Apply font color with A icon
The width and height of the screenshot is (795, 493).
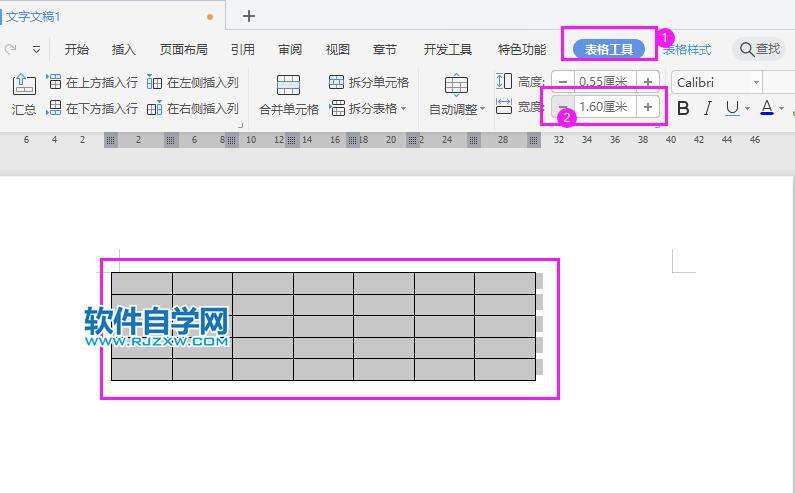(x=767, y=108)
